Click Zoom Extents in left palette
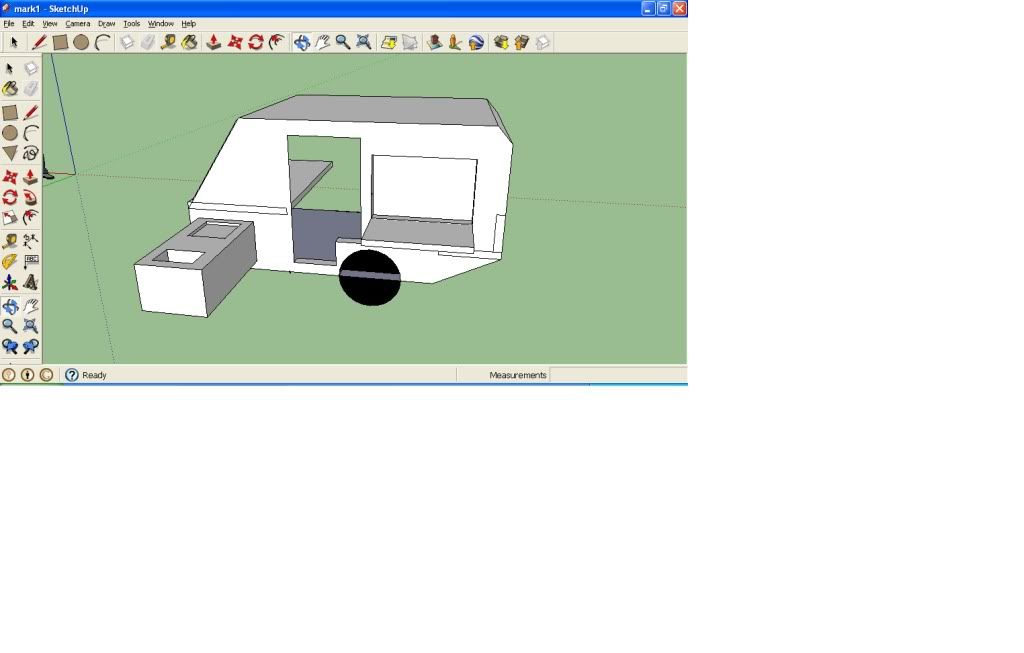Viewport: 1024px width, 653px height. (x=31, y=326)
